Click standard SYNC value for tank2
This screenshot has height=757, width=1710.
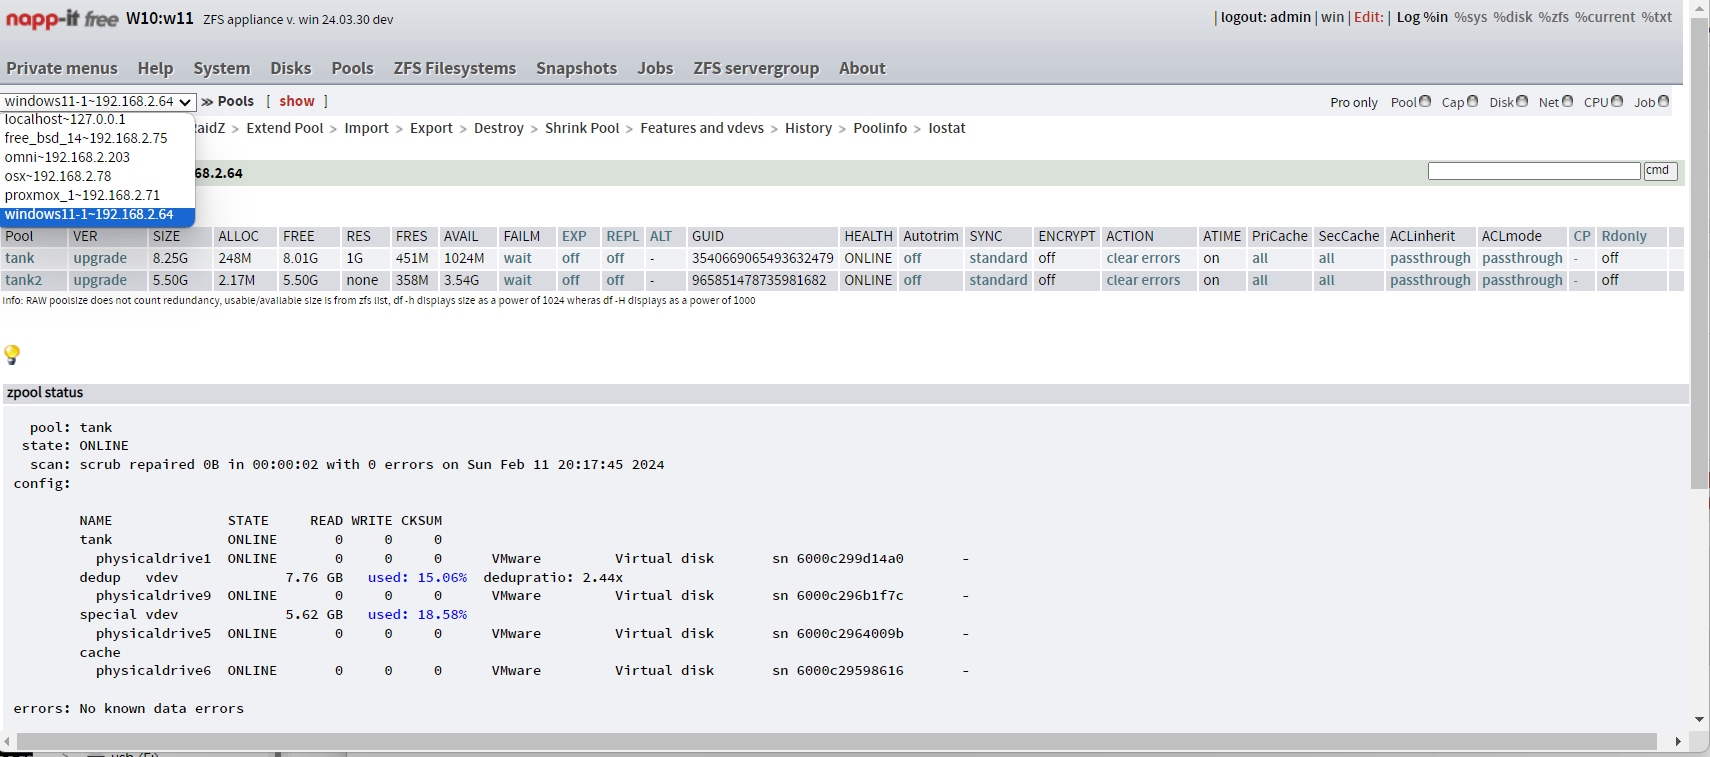point(998,280)
